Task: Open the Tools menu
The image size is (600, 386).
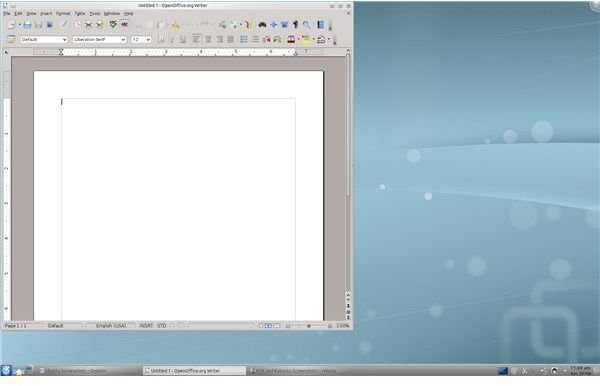Action: (x=95, y=13)
